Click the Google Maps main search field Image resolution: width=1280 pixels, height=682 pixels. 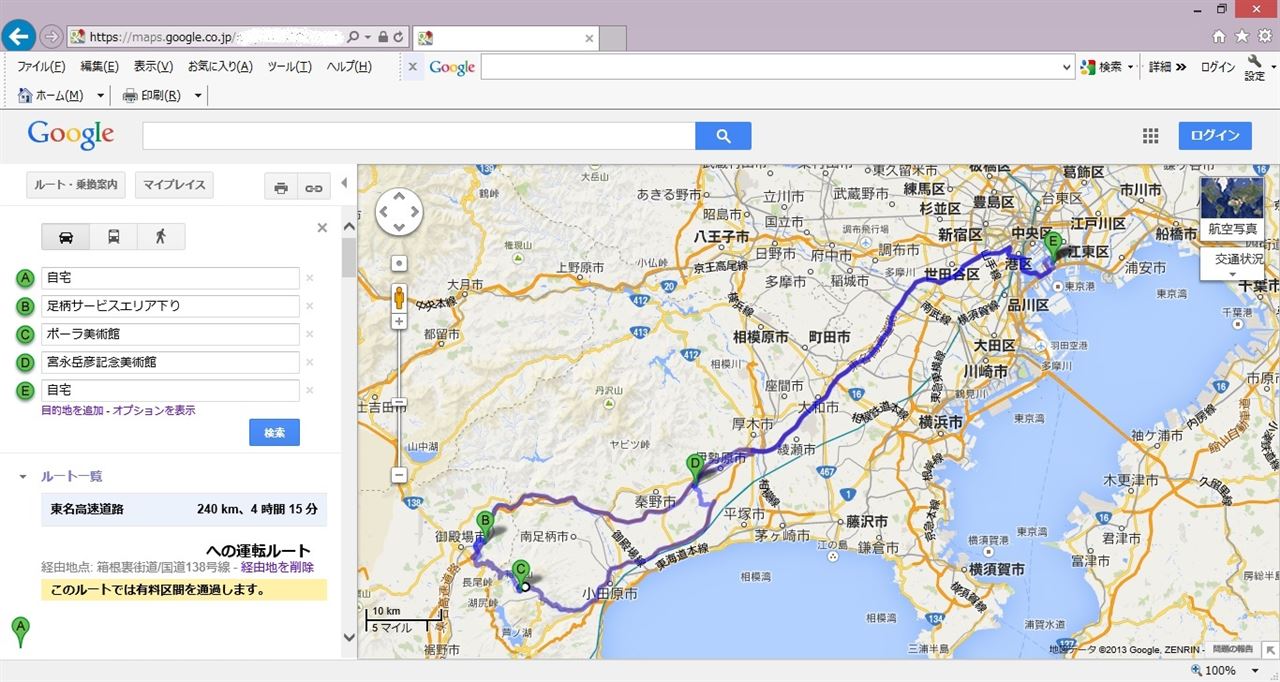click(419, 136)
